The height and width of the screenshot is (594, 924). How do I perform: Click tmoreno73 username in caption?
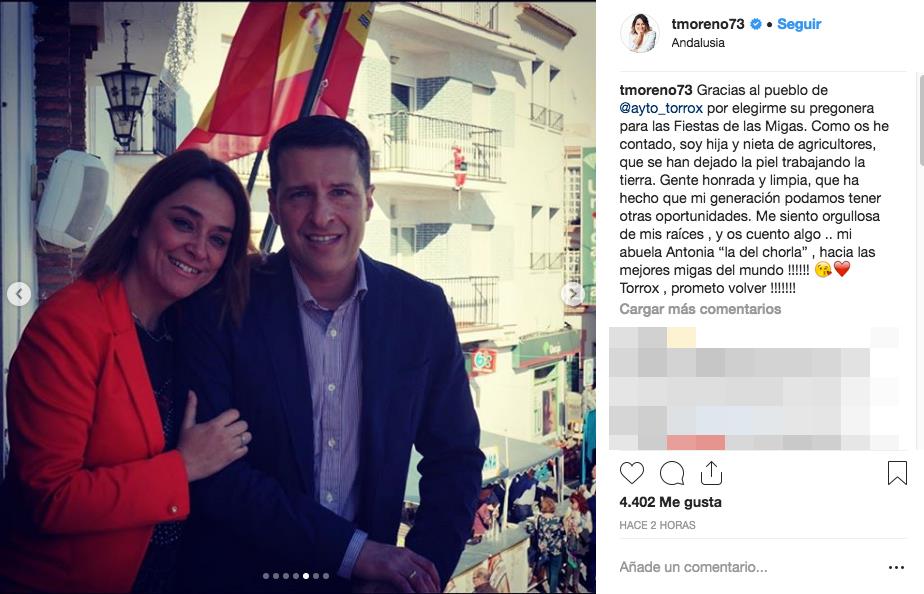[656, 90]
